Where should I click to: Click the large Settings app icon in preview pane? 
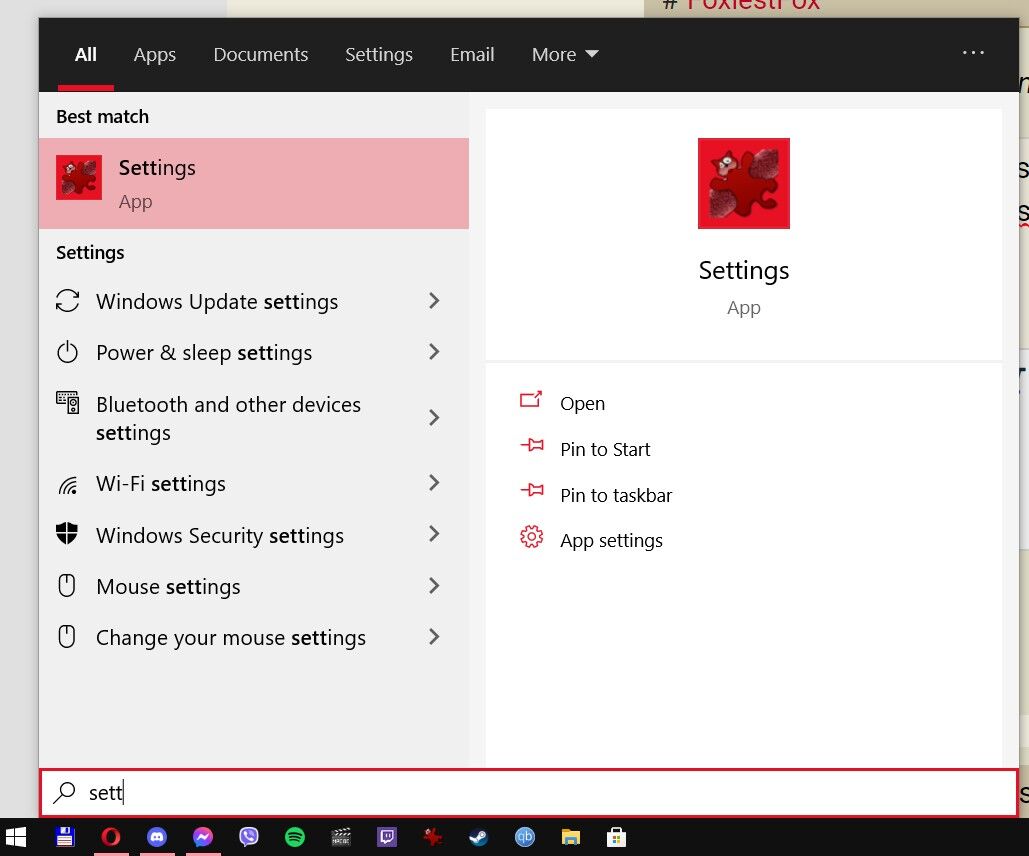744,183
